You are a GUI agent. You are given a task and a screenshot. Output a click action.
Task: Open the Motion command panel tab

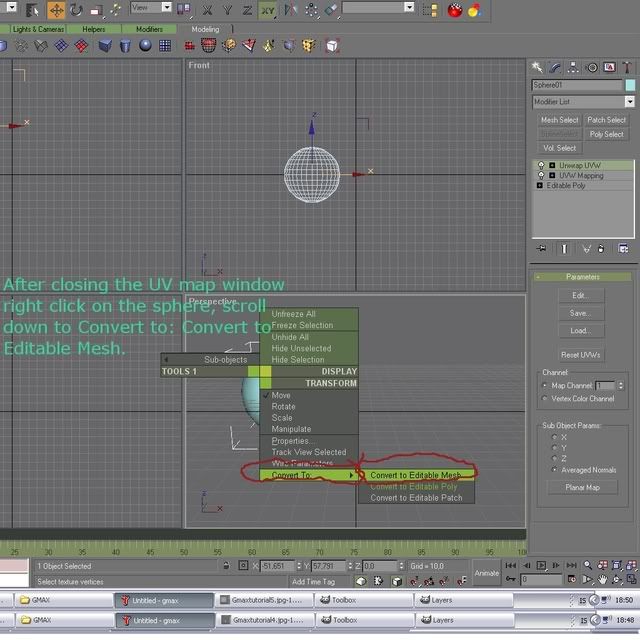click(x=590, y=67)
